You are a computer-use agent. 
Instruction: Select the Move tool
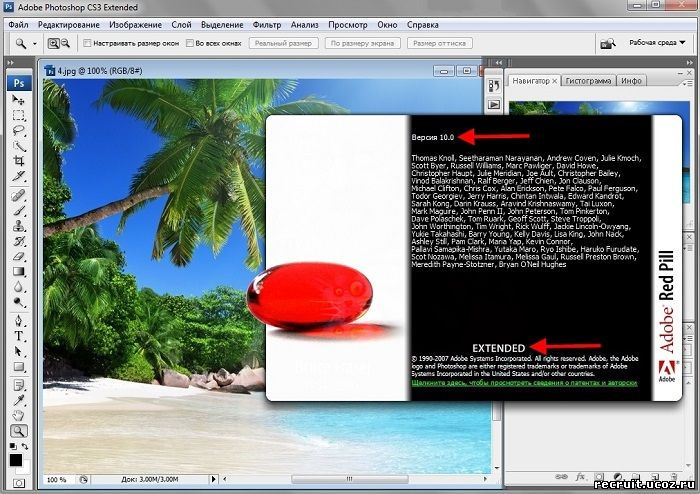[x=18, y=100]
